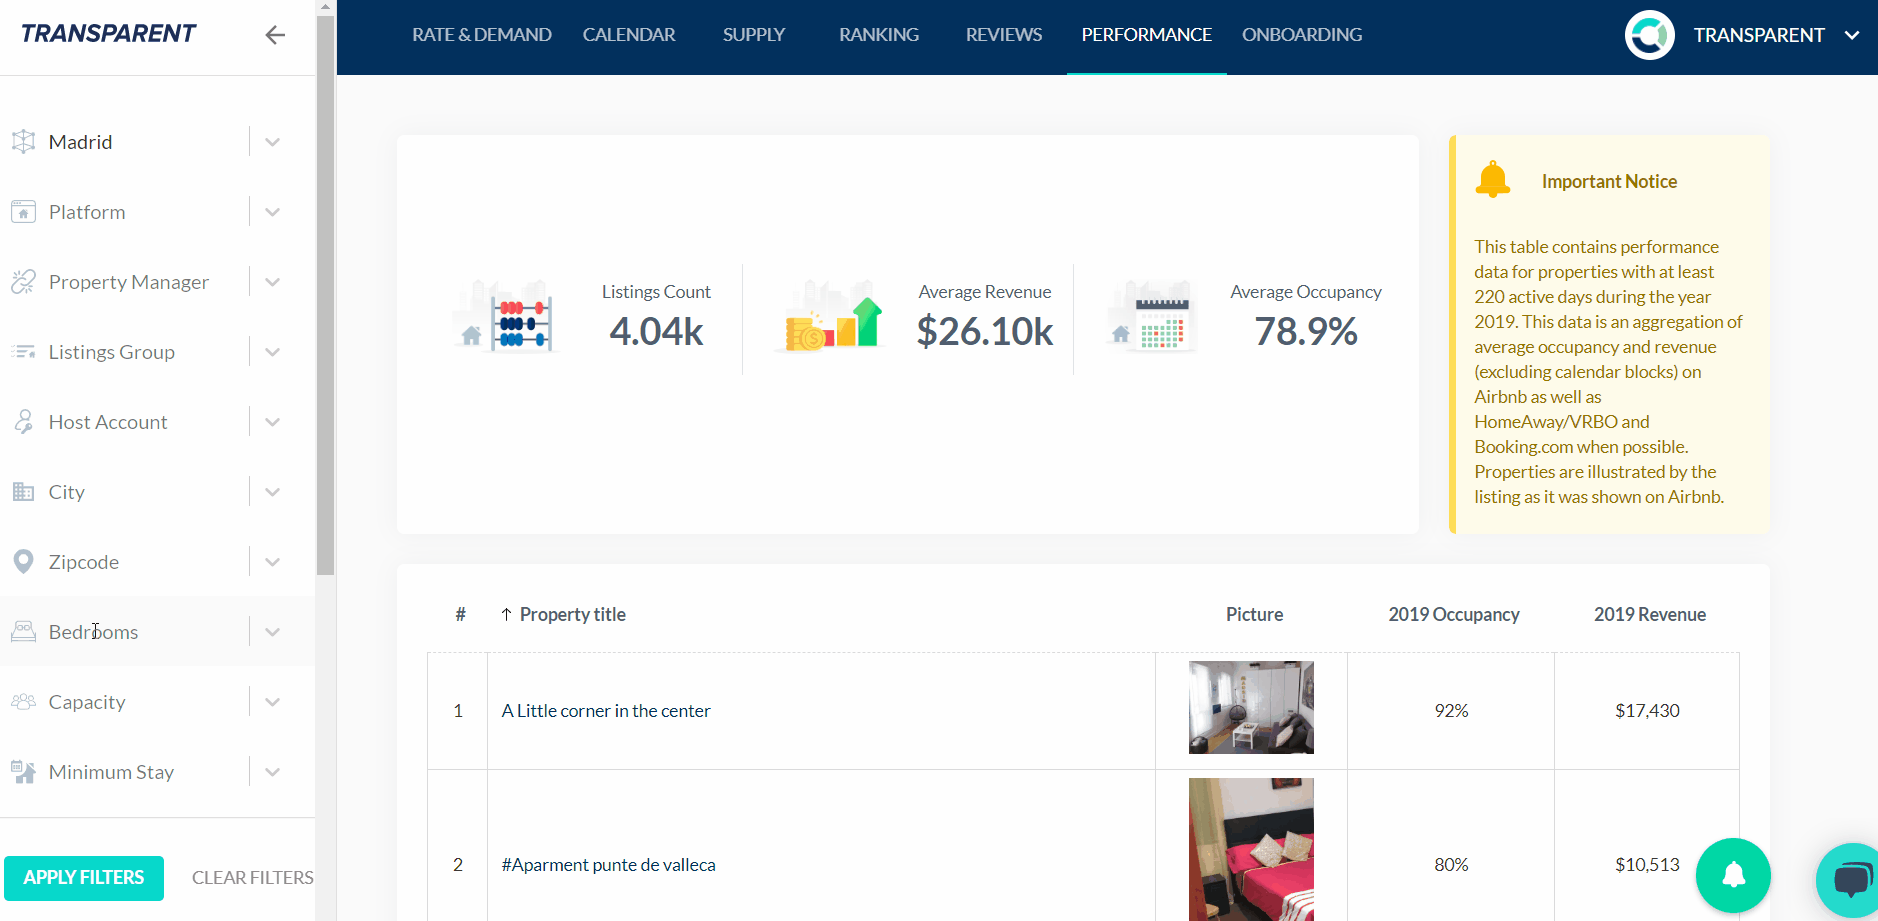
Task: Open the Rate & Demand tab
Action: pyautogui.click(x=482, y=35)
